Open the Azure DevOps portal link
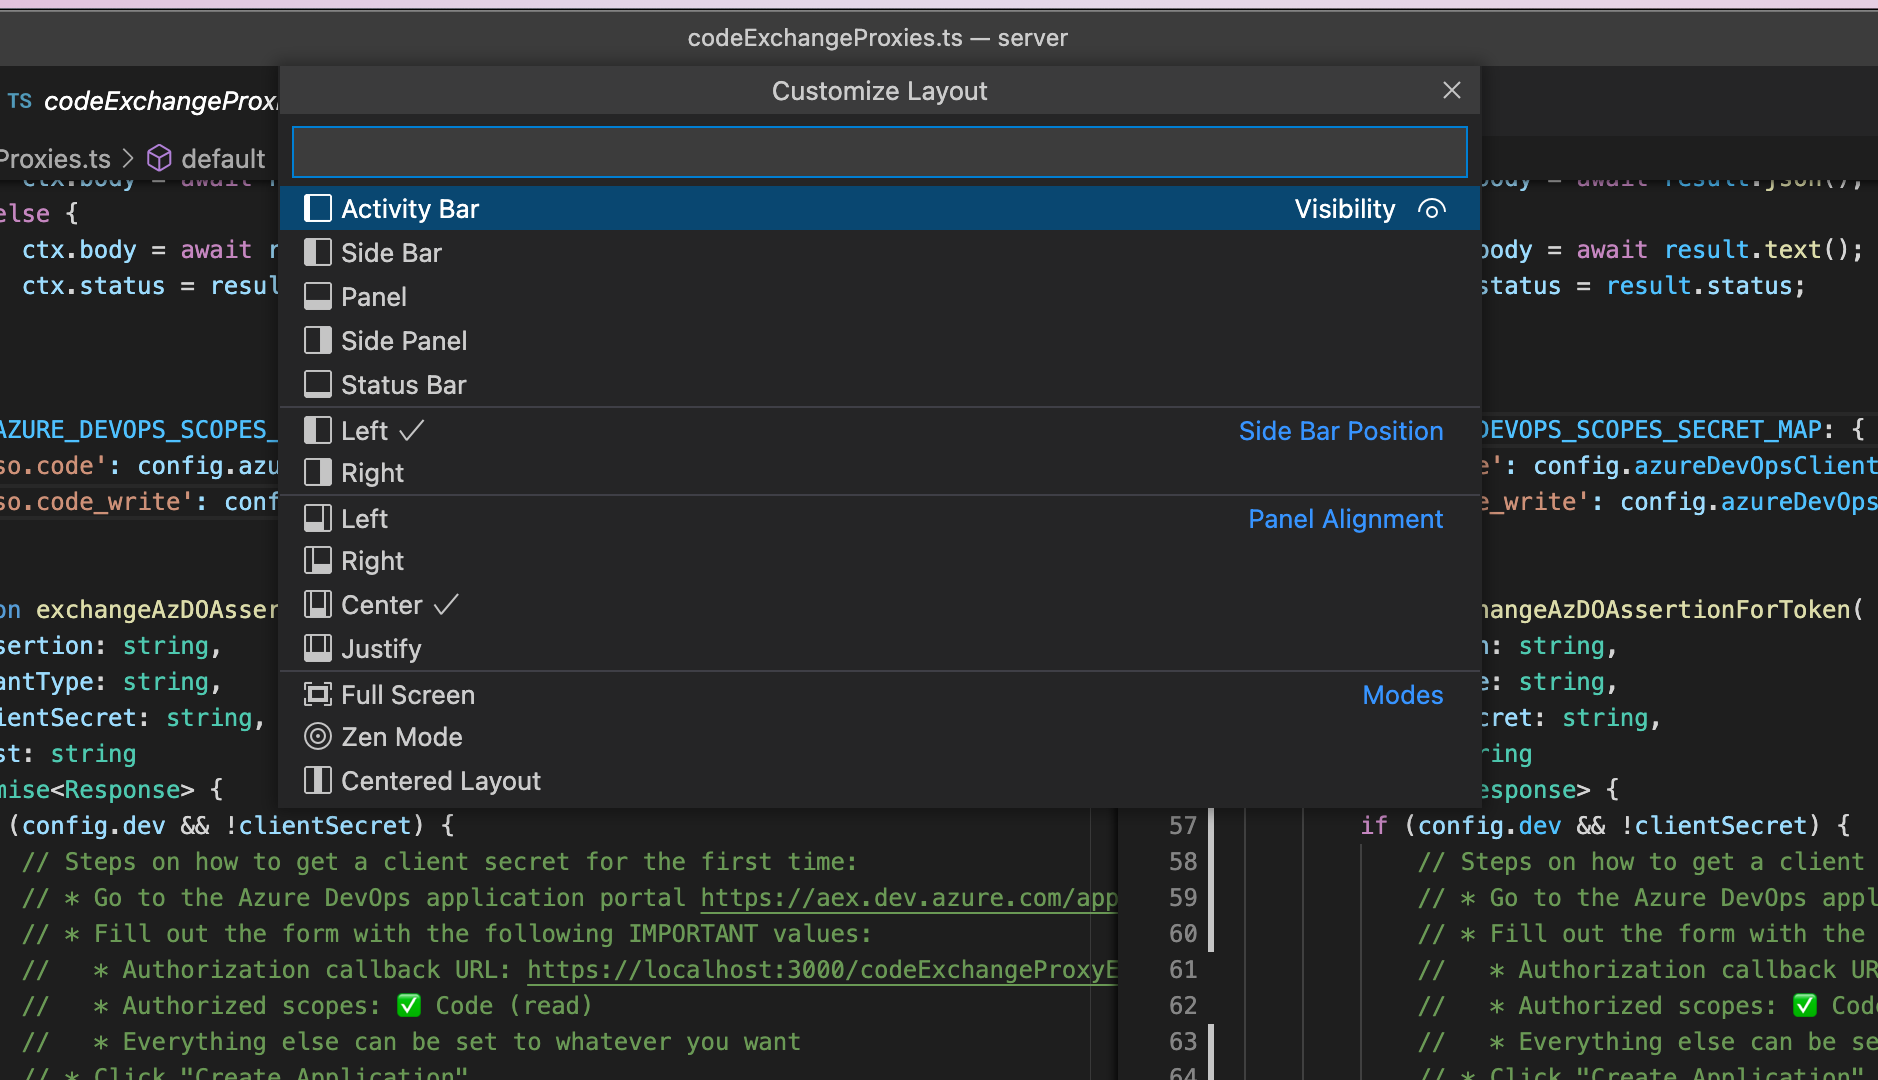 pyautogui.click(x=906, y=897)
